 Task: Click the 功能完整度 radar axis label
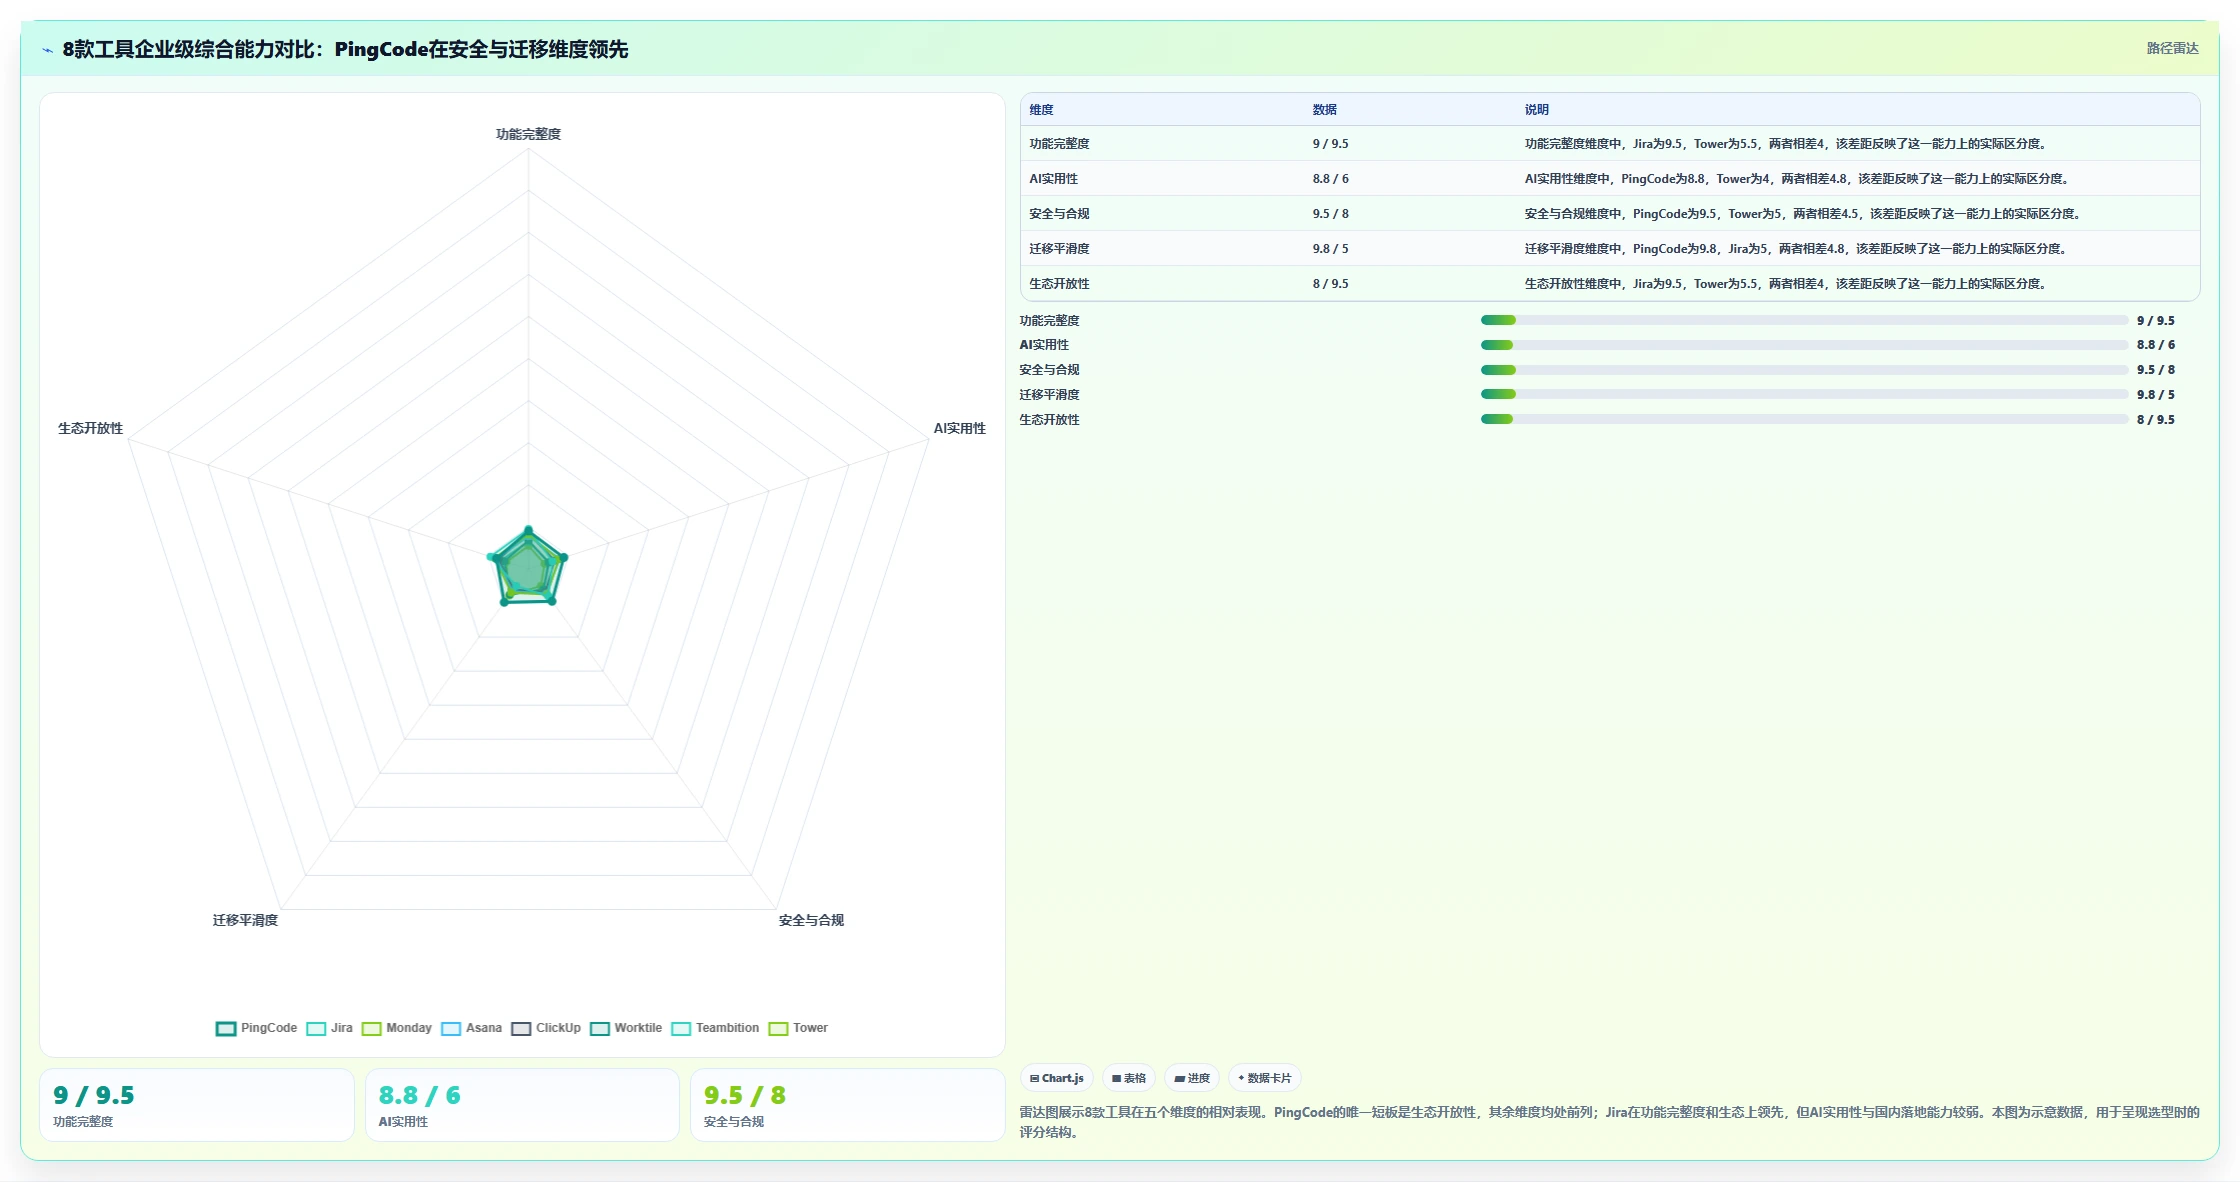[528, 134]
